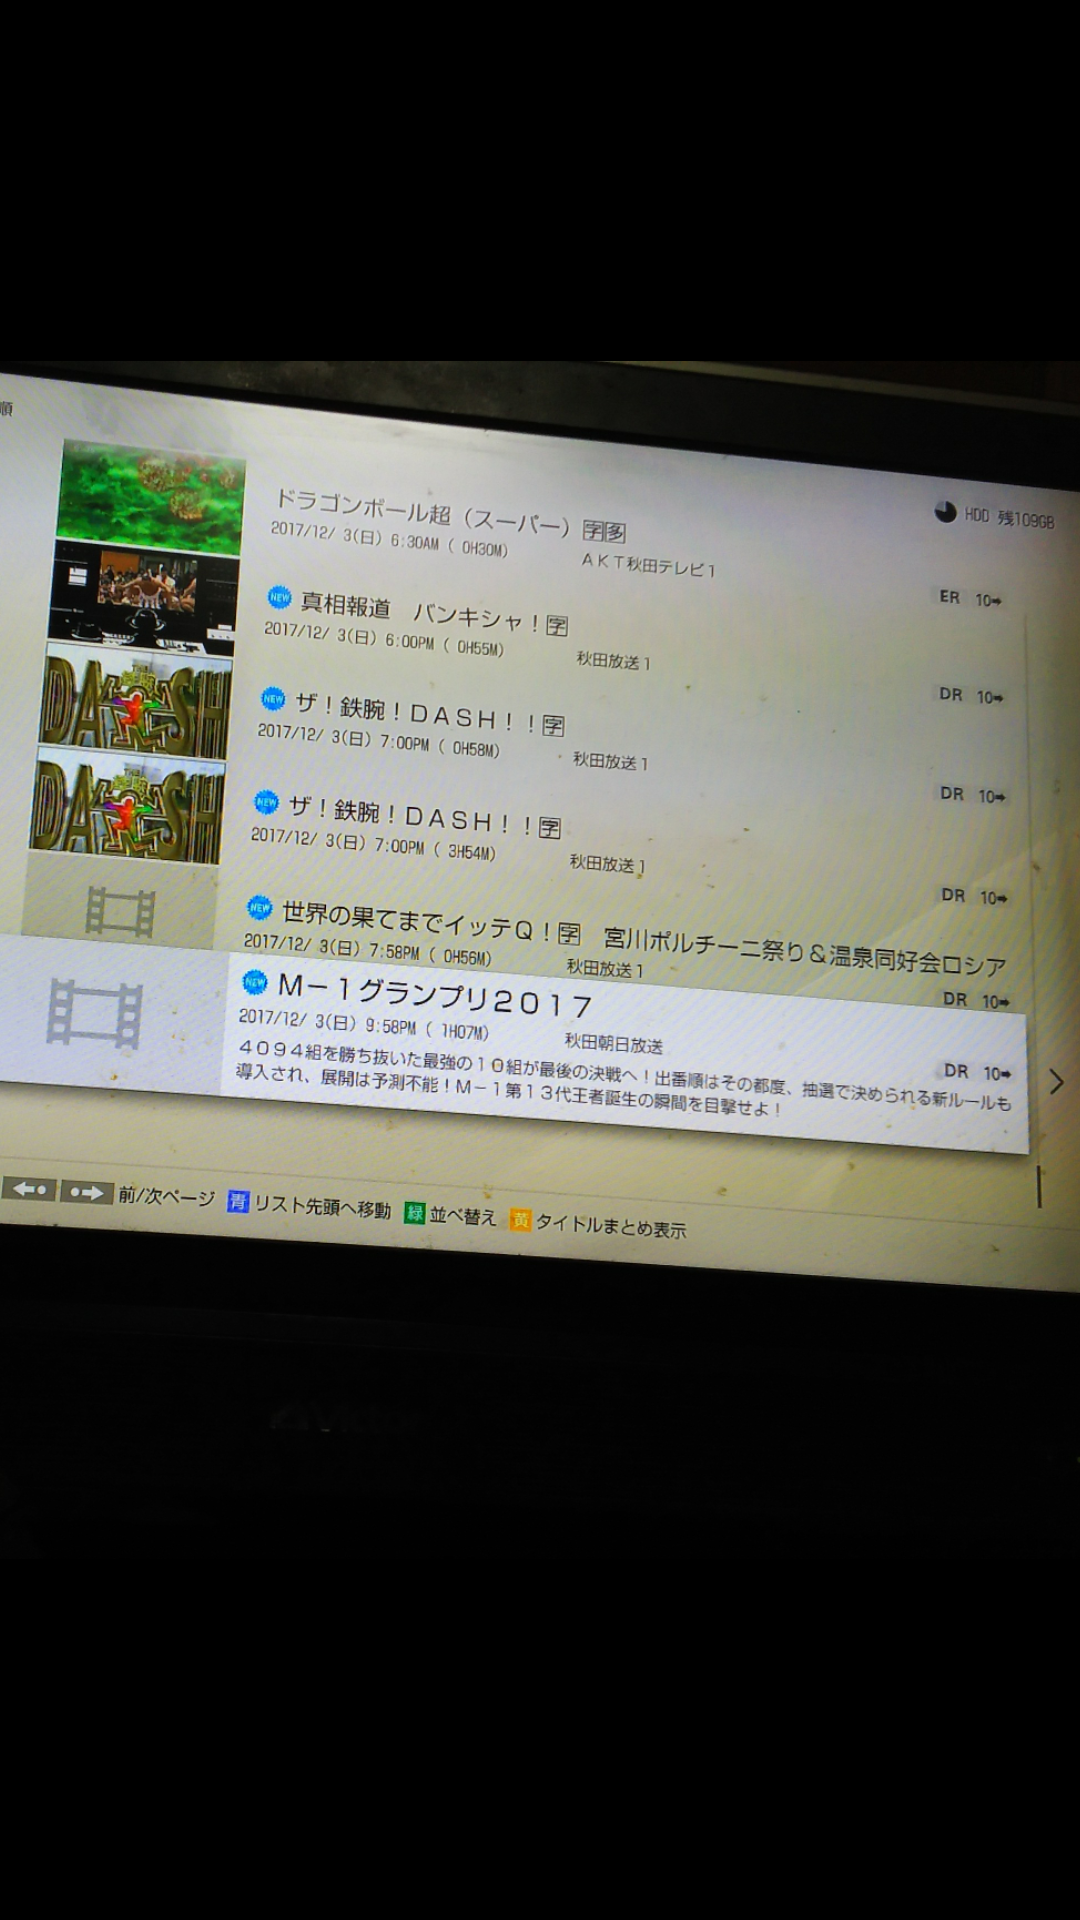This screenshot has height=1920, width=1080.
Task: Click ER recording mode label
Action: click(x=949, y=597)
